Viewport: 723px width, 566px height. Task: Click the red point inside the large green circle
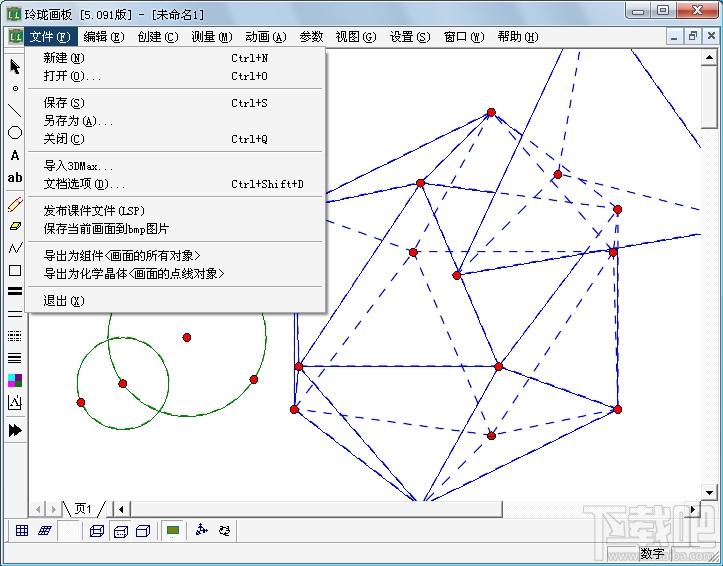(x=187, y=337)
